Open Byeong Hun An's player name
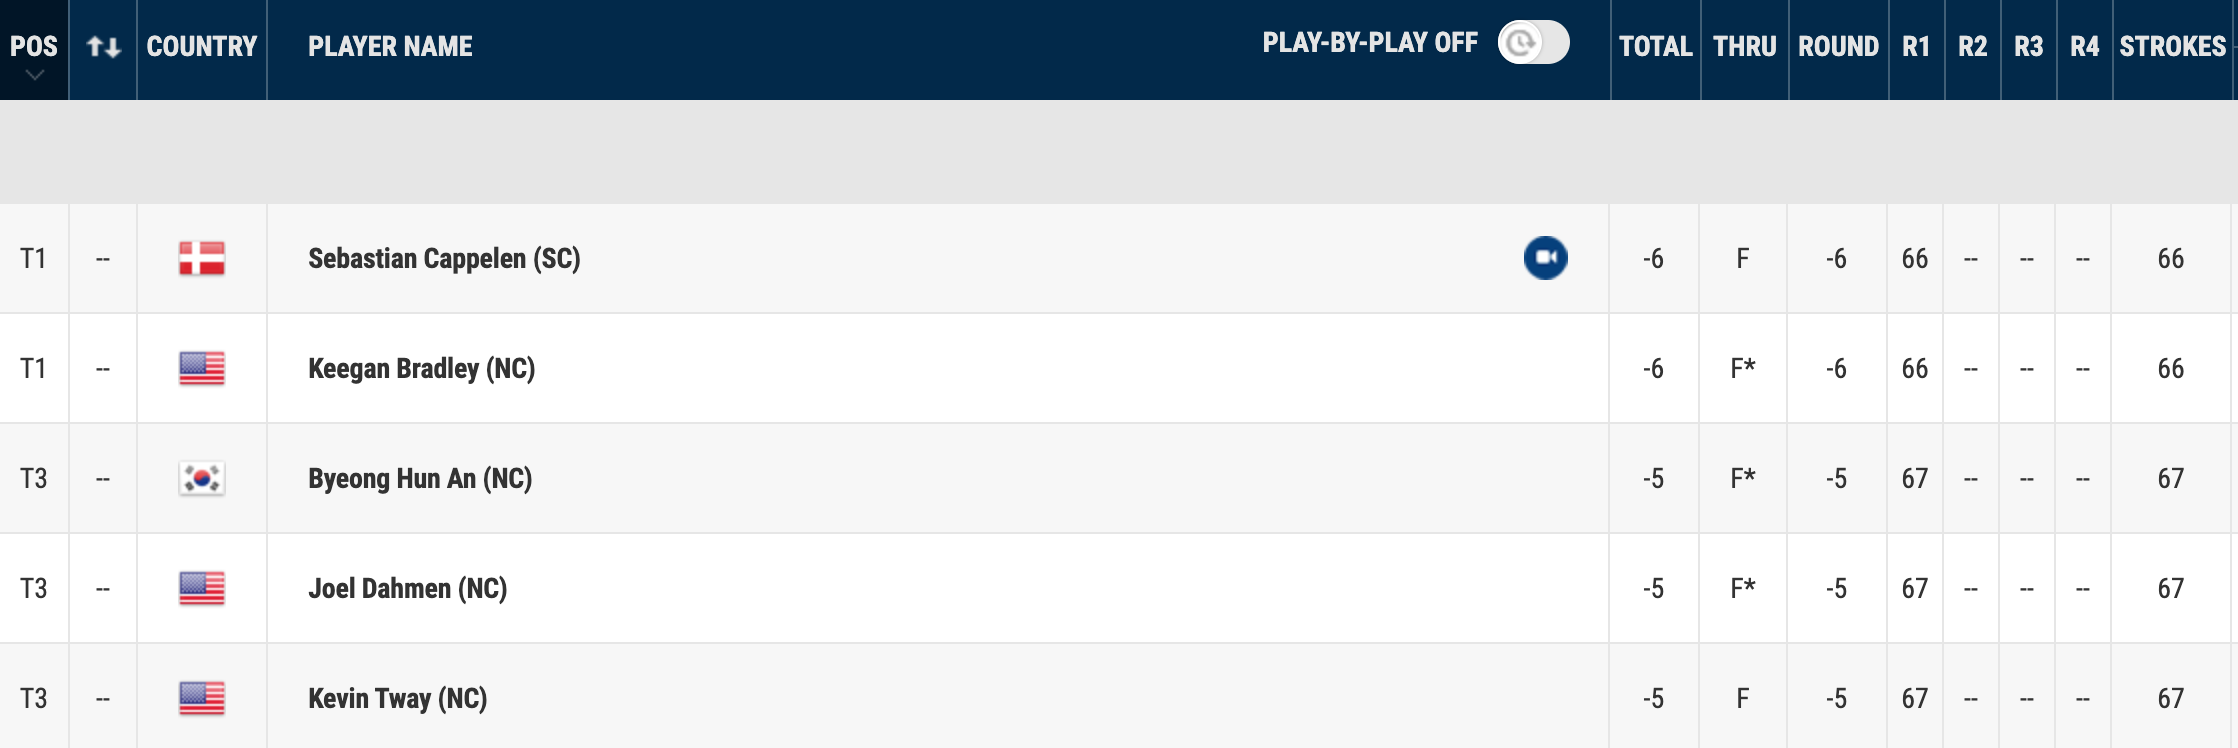The height and width of the screenshot is (748, 2238). 420,478
